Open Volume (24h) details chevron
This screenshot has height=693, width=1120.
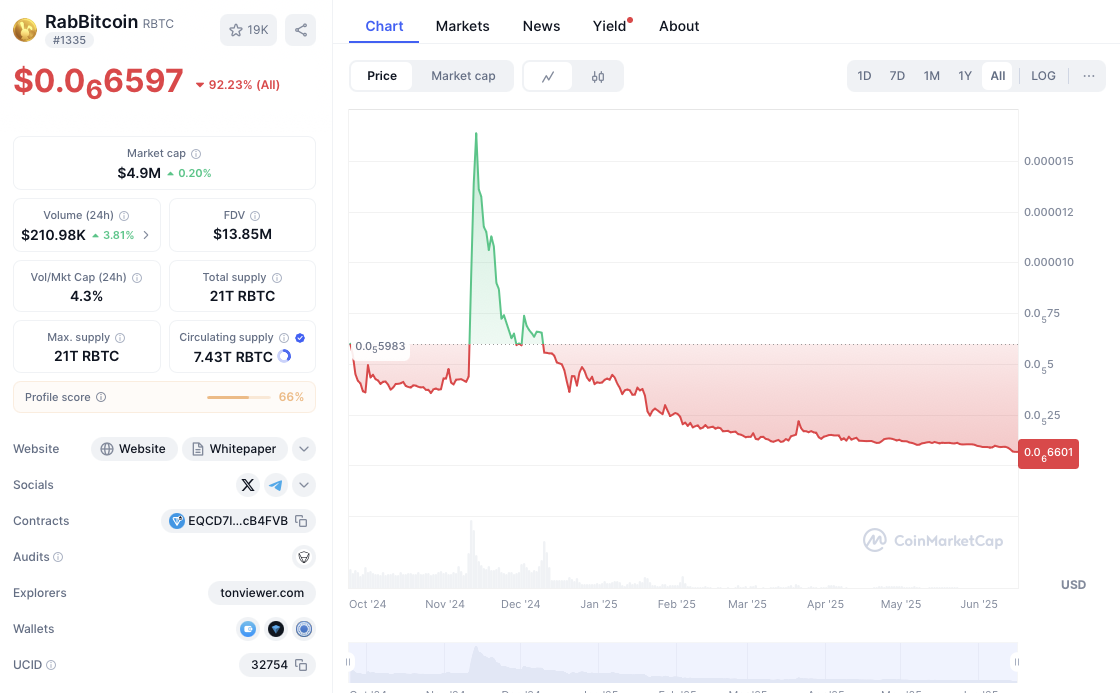click(146, 235)
